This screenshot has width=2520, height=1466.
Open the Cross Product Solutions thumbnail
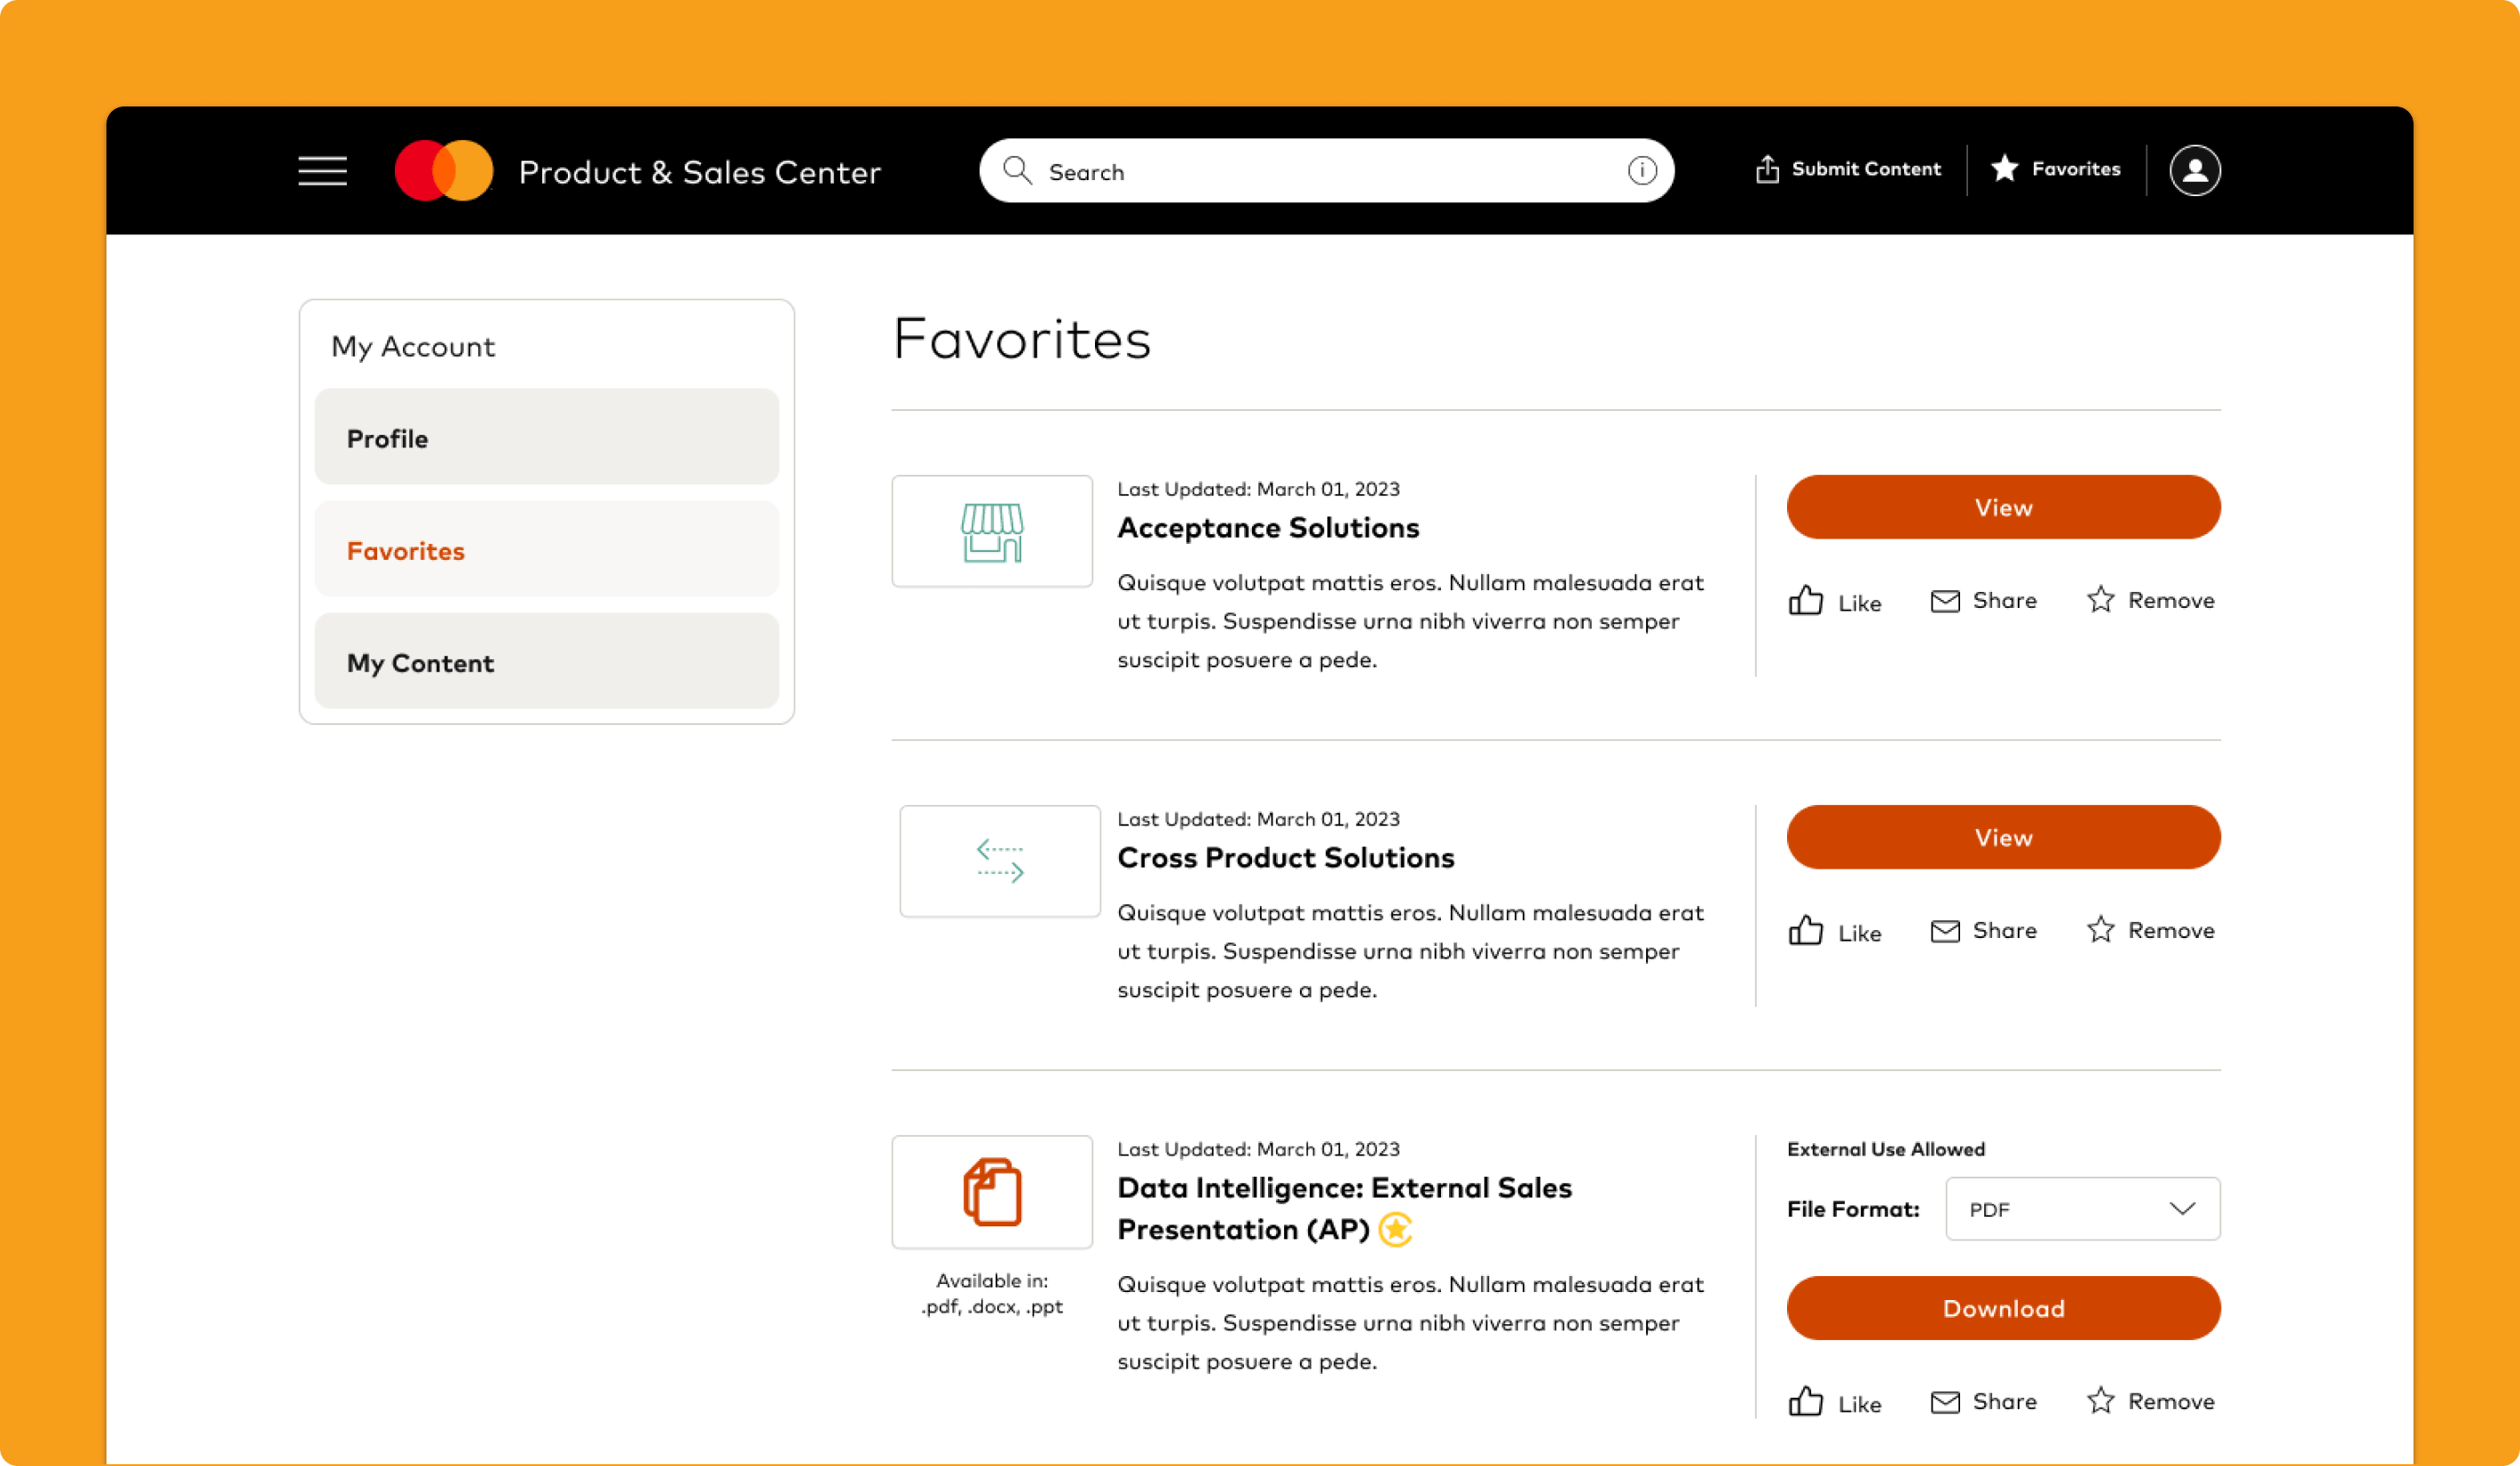(x=999, y=861)
